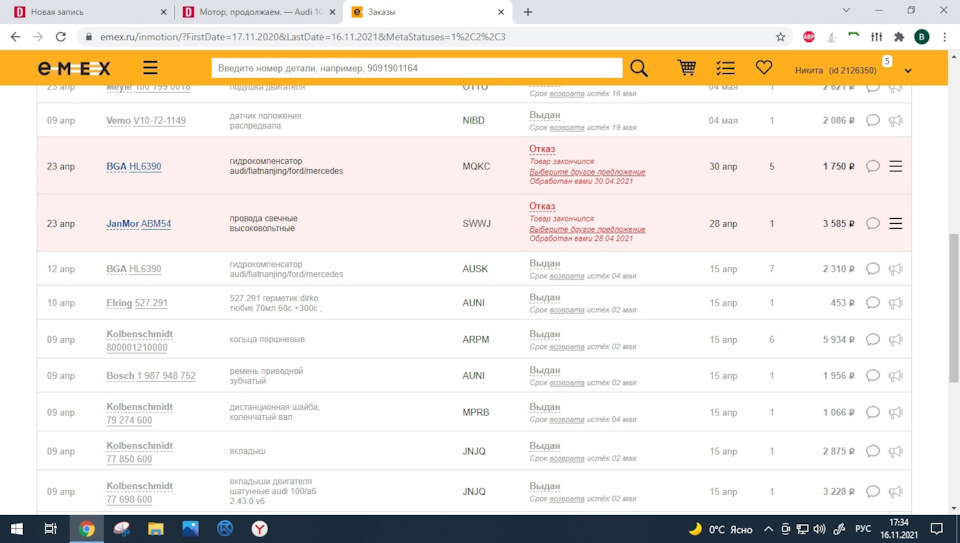Click the address bar URL
This screenshot has height=543, width=960.
coord(302,37)
